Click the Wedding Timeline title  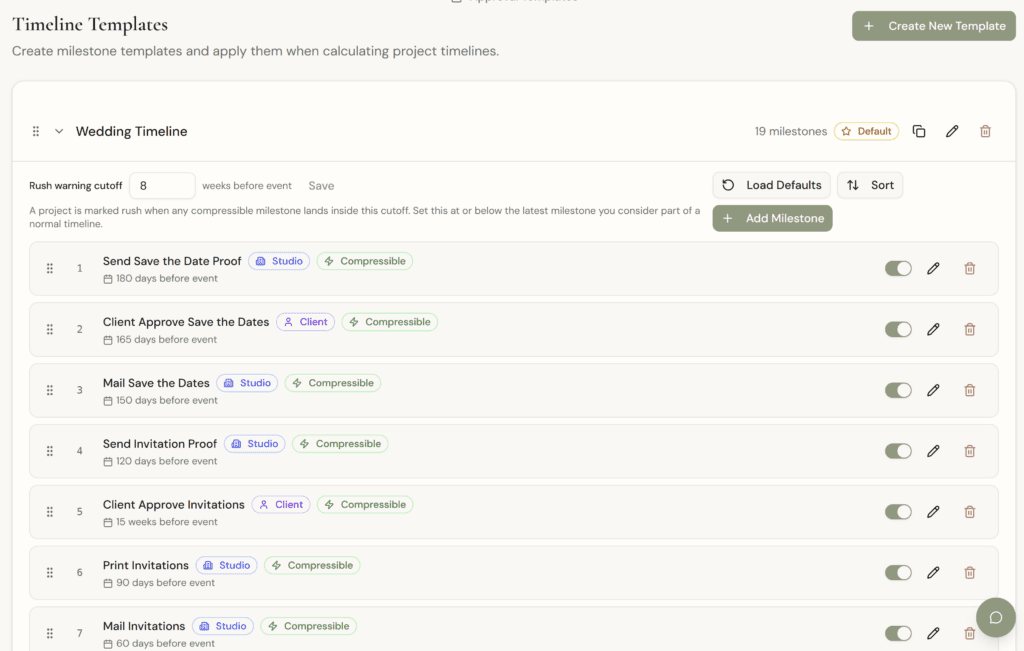131,131
